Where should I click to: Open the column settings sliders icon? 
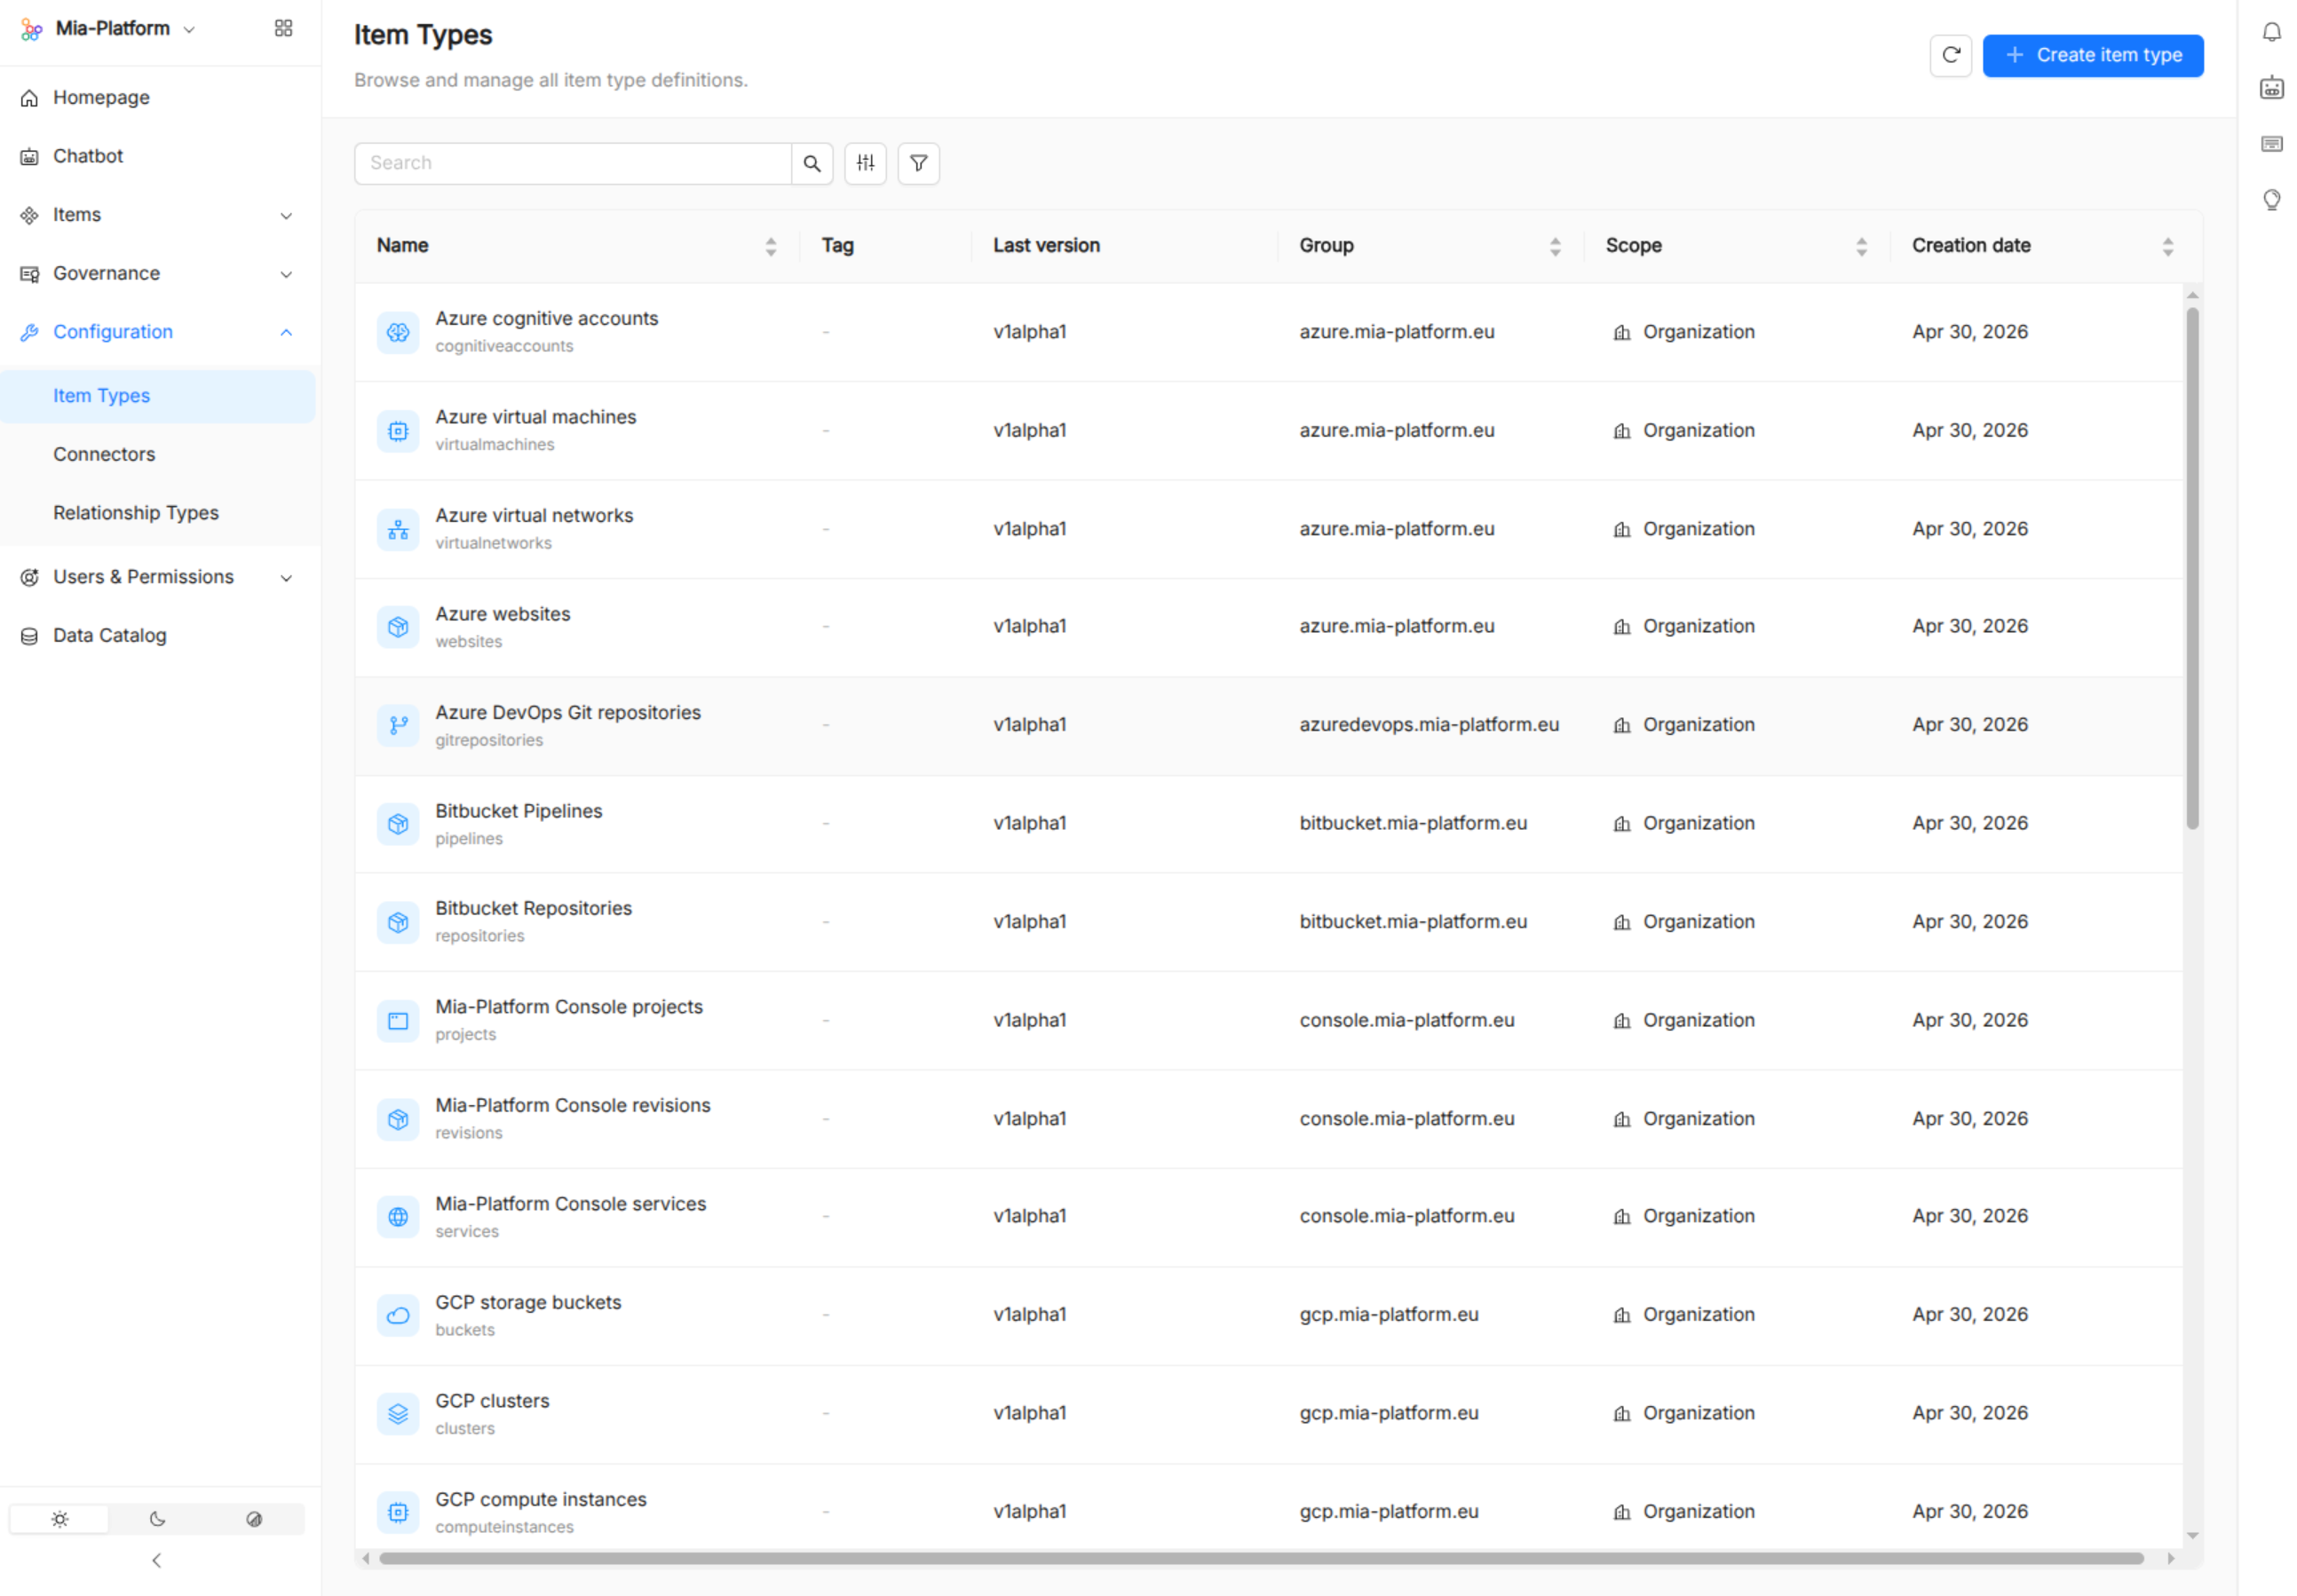click(865, 163)
